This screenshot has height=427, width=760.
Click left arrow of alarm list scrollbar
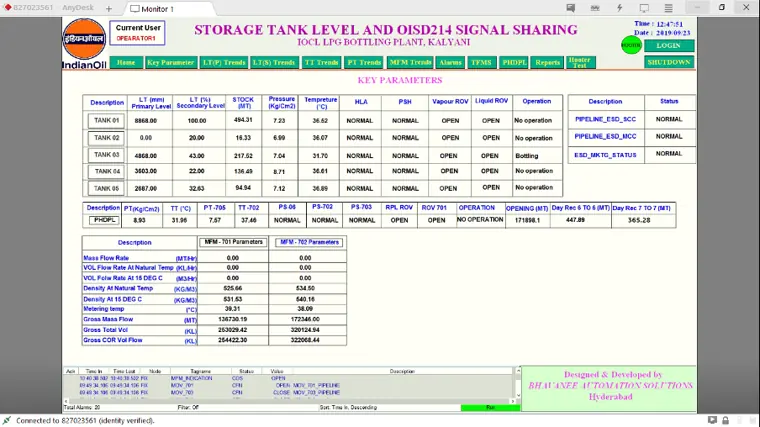tap(66, 401)
